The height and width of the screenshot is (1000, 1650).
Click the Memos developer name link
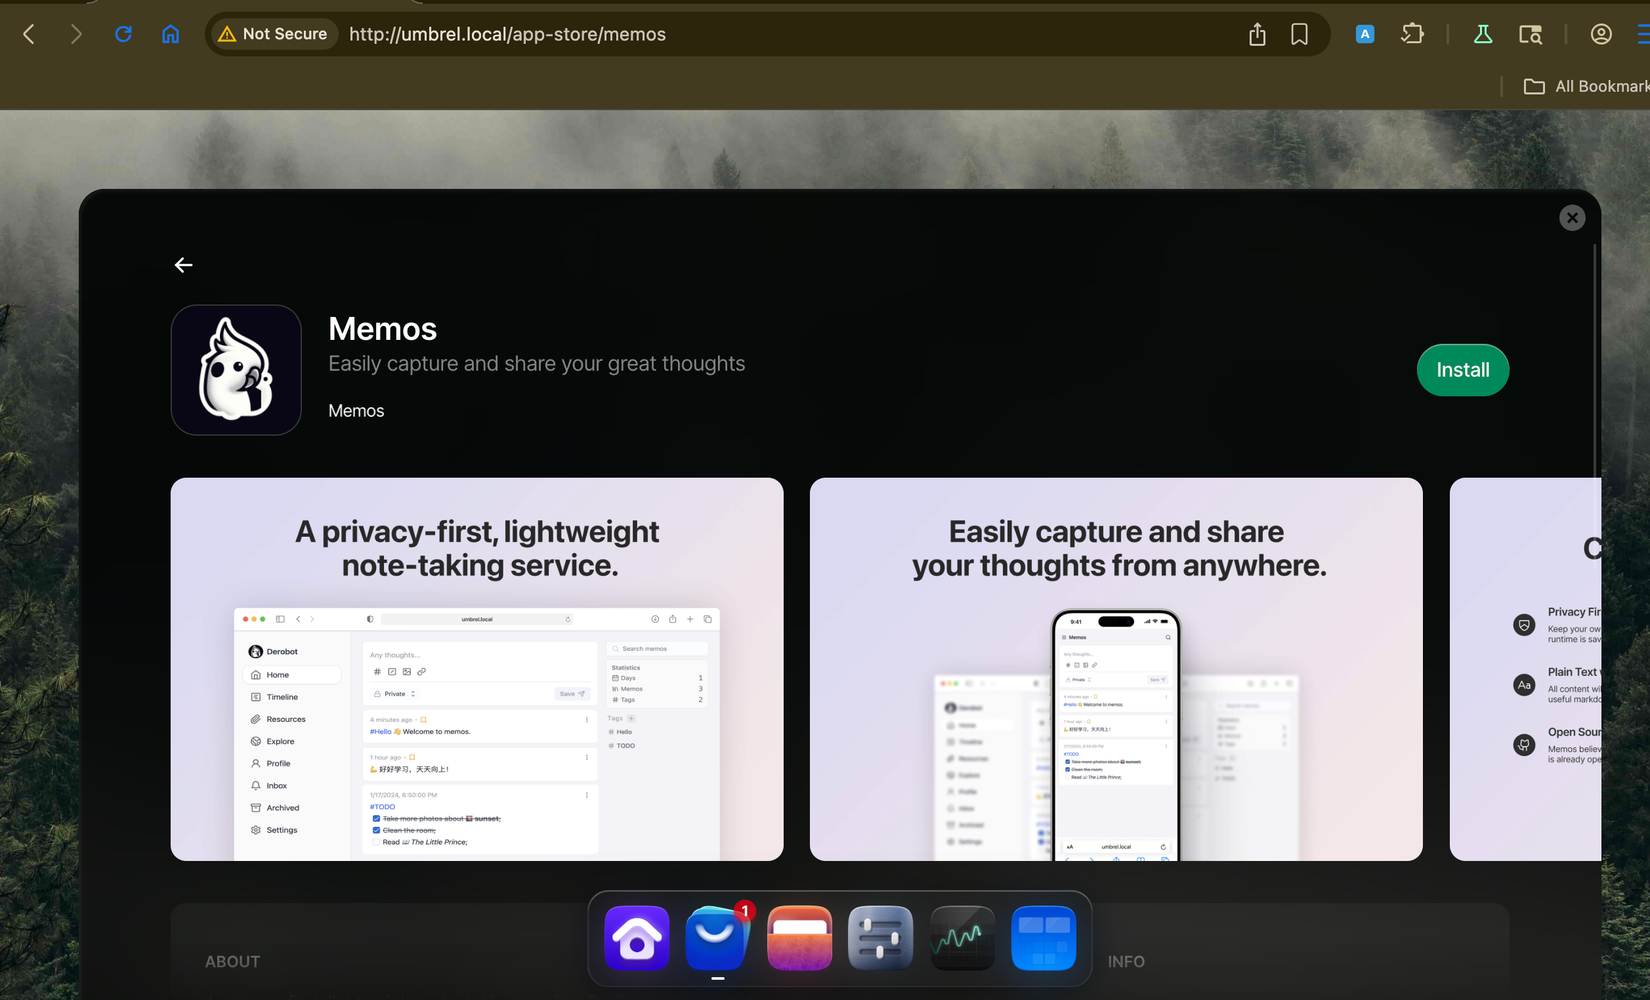(356, 411)
